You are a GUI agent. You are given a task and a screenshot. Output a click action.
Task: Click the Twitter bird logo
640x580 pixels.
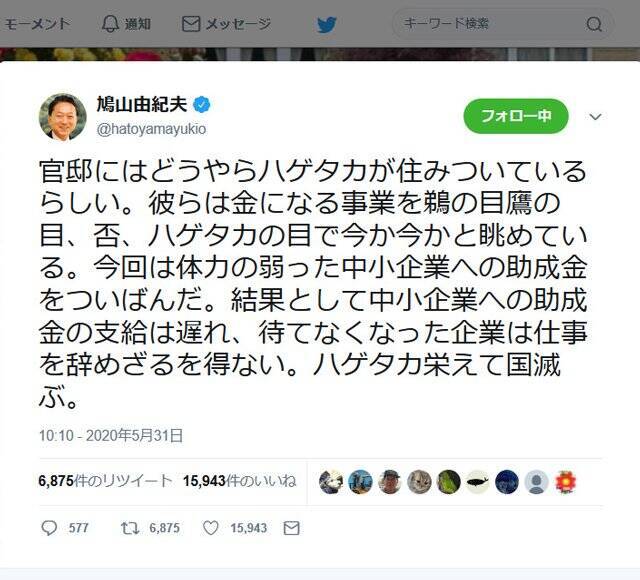coord(327,24)
